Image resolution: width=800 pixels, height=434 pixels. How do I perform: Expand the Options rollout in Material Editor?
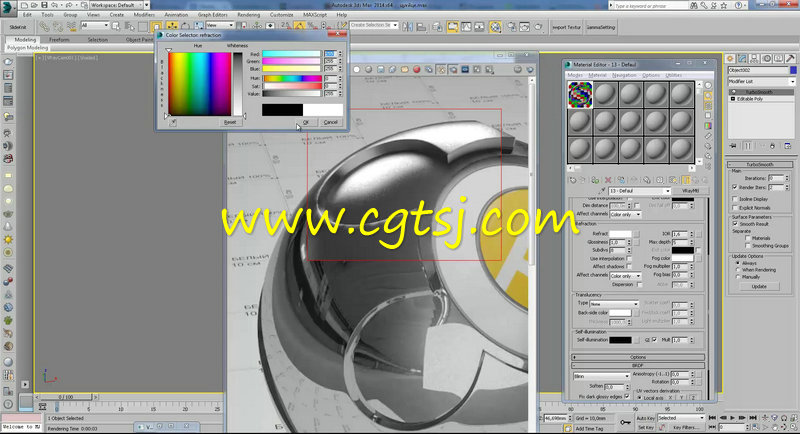[x=638, y=357]
